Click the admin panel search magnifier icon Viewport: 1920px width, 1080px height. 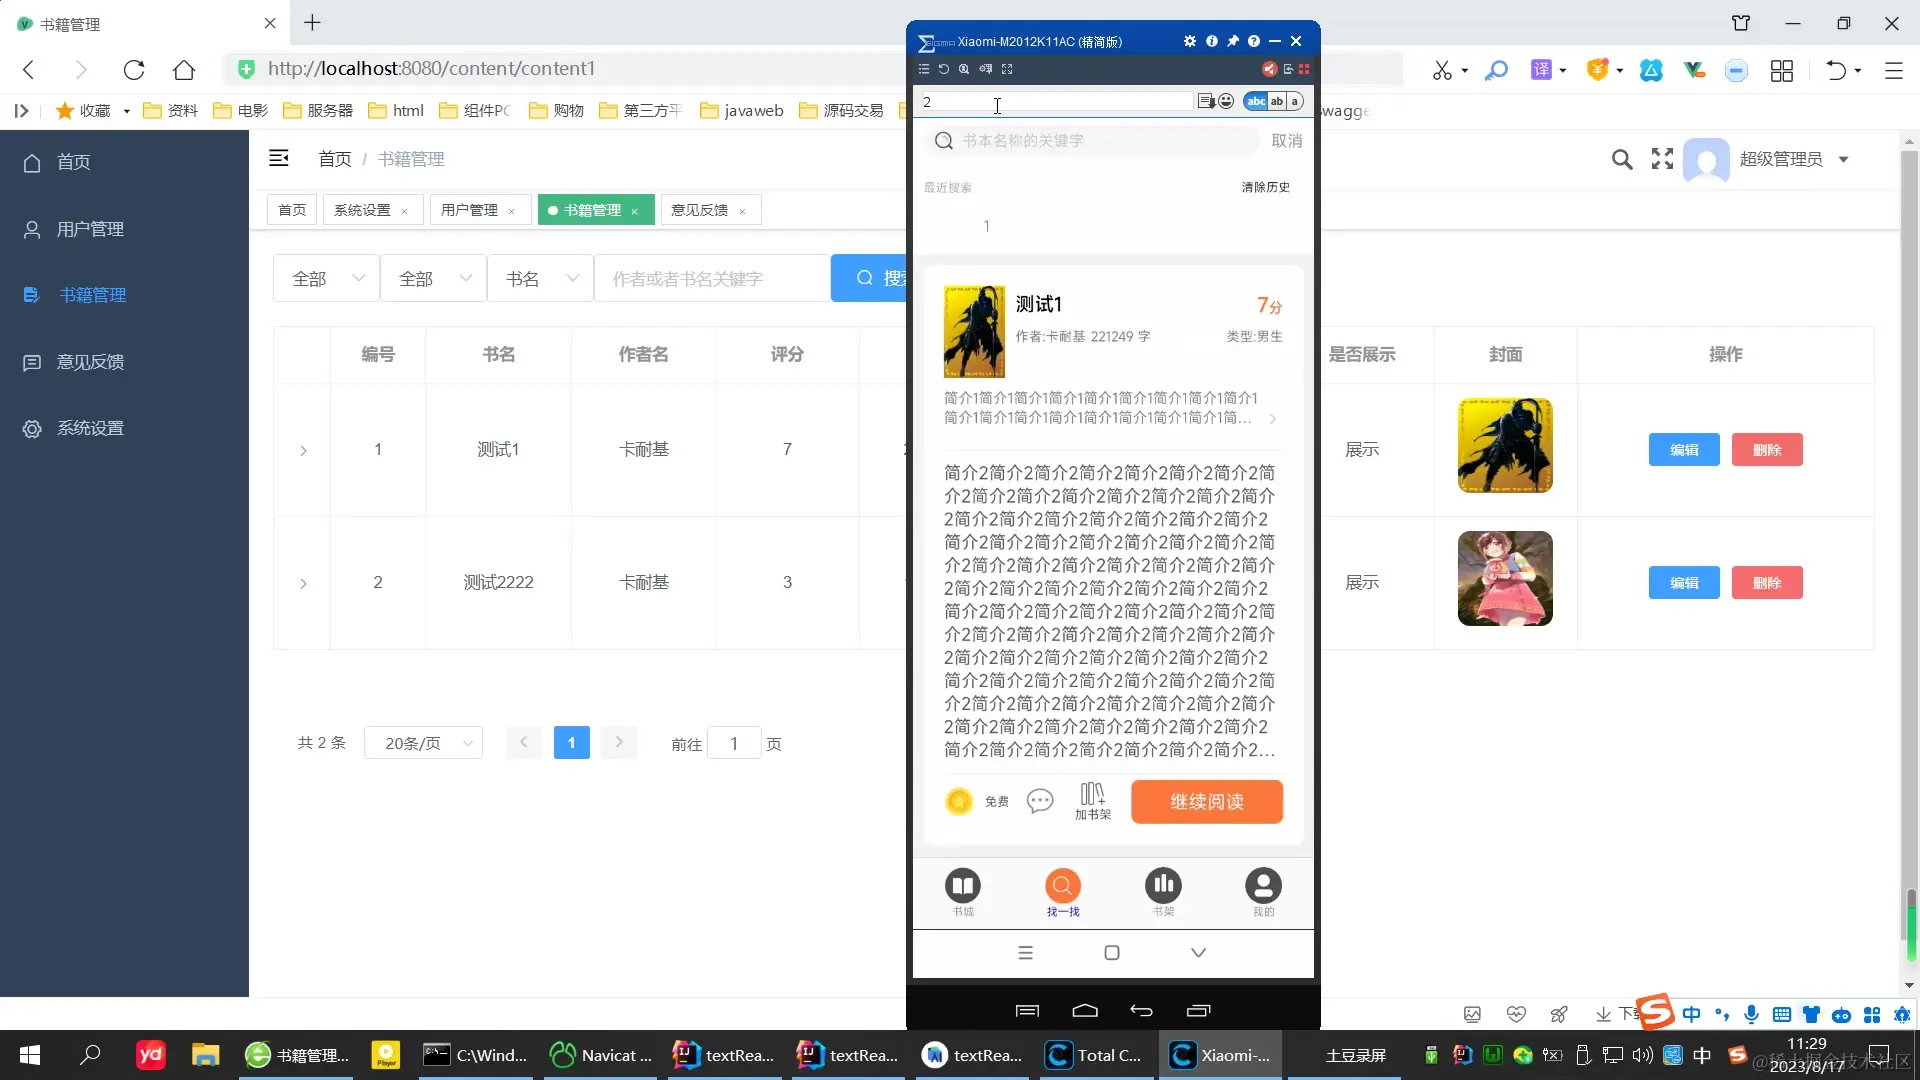tap(1622, 159)
